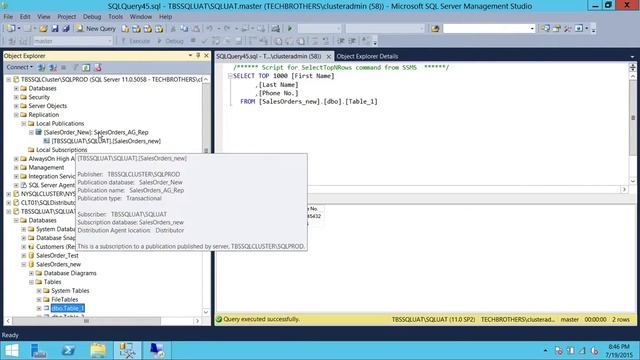
Task: Expand the Server Objects folder
Action: tap(16, 106)
